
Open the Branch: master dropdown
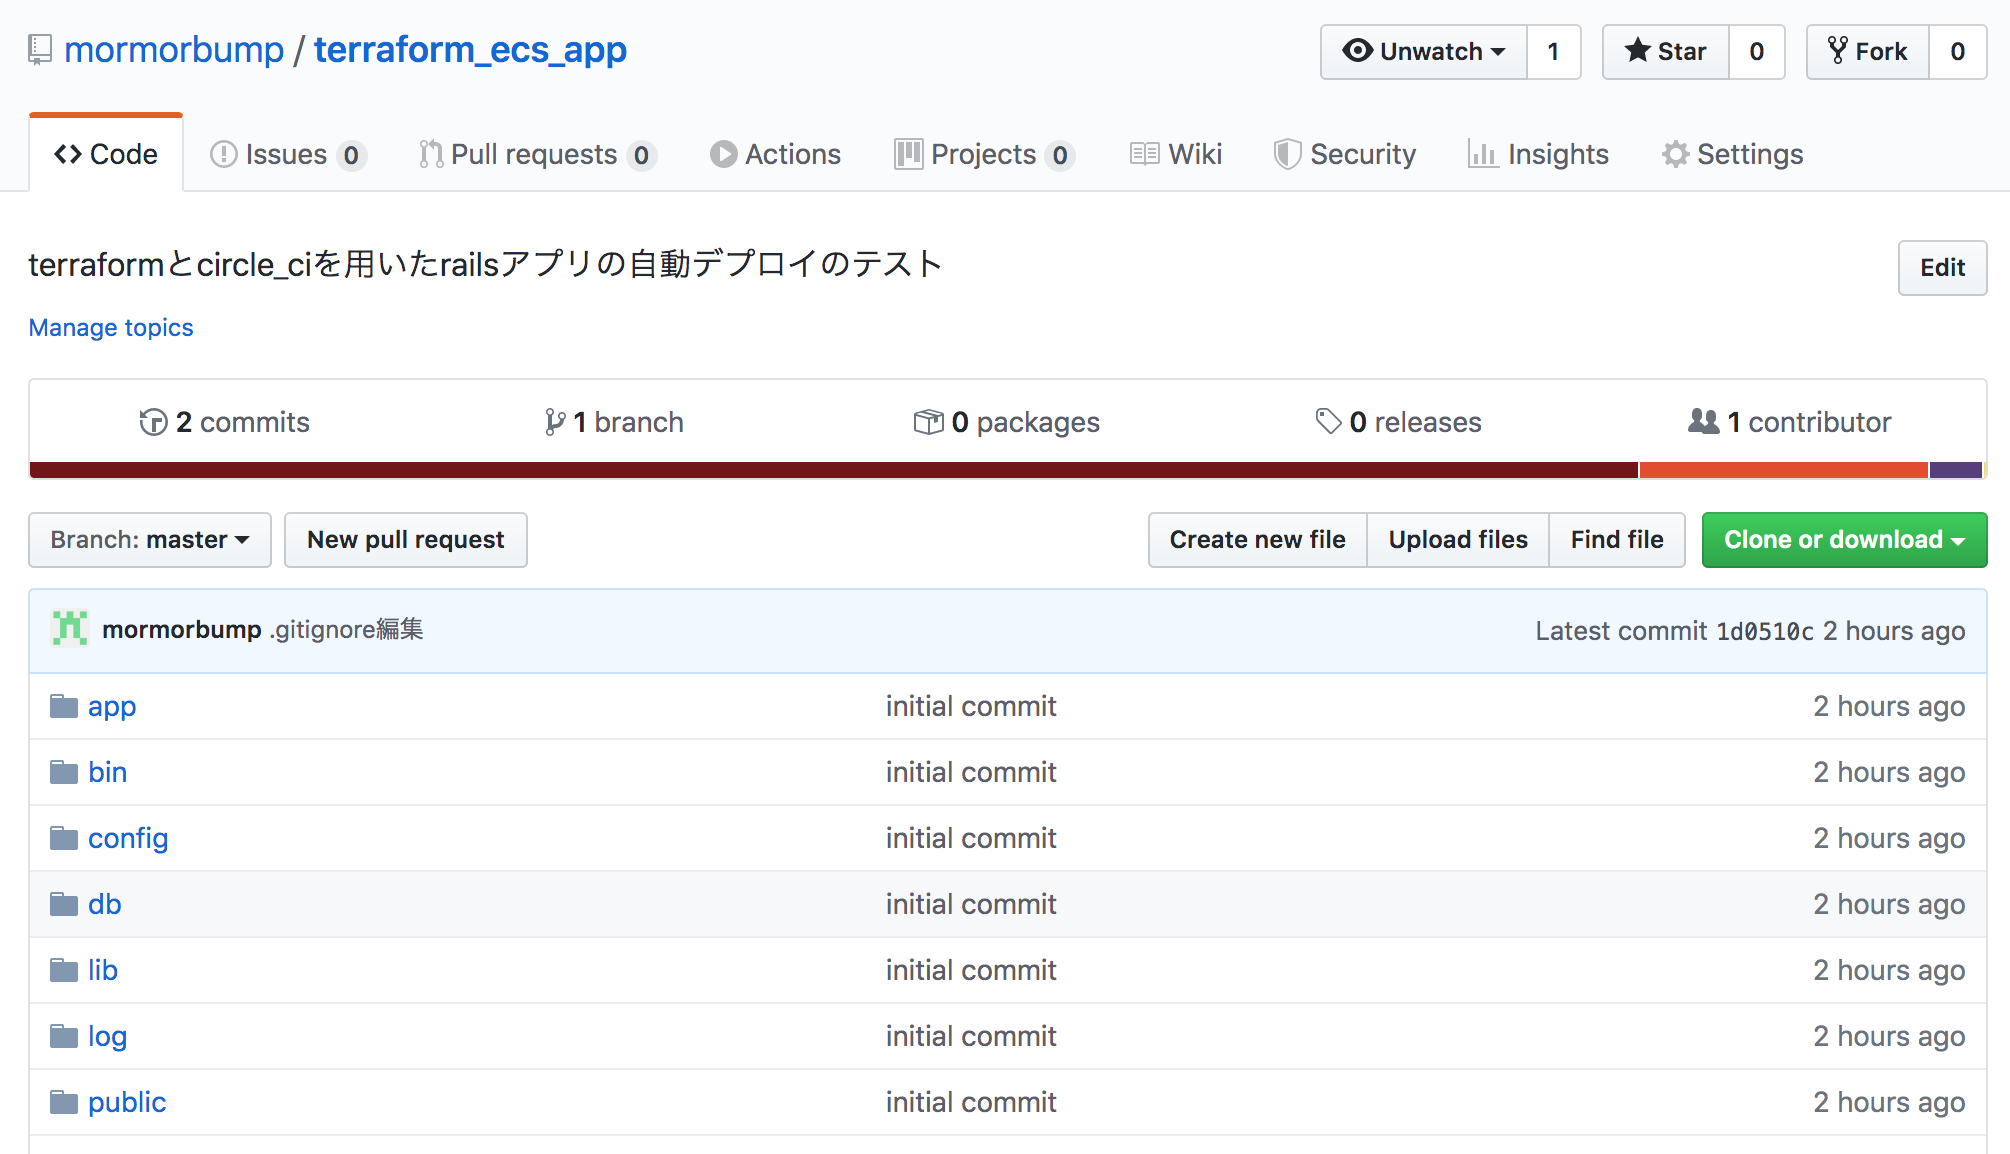click(150, 540)
